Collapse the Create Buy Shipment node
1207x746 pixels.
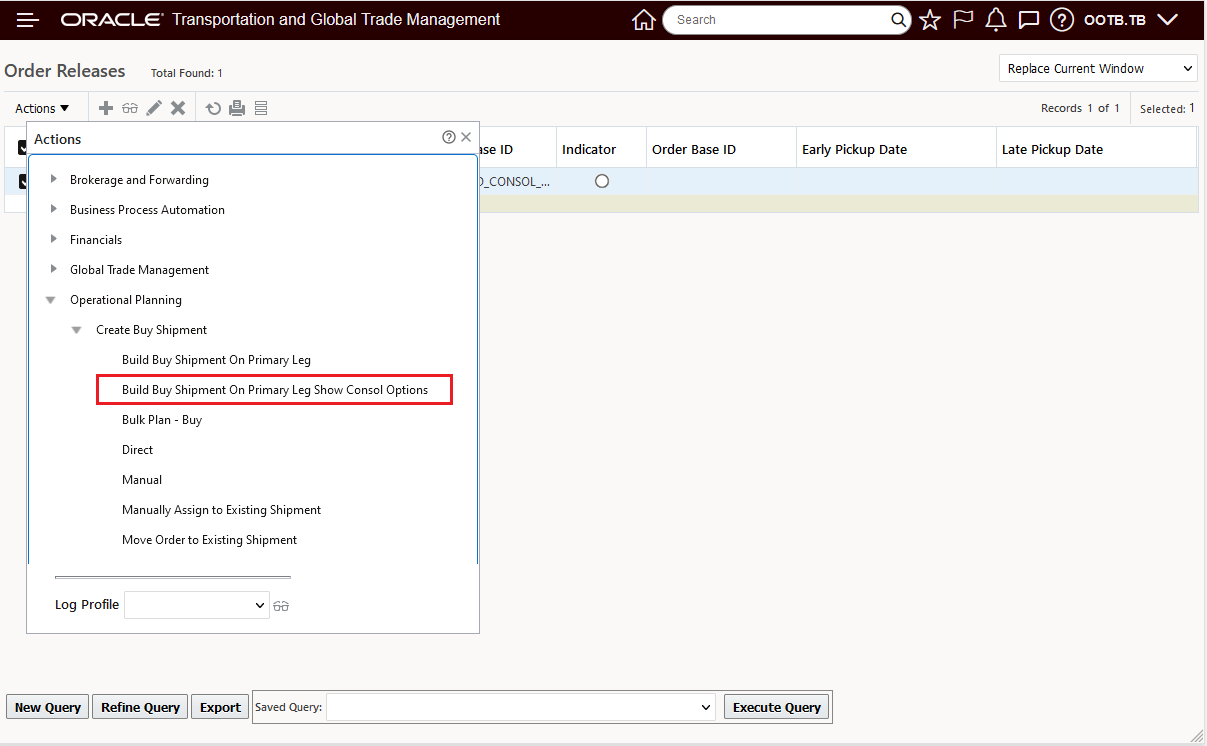click(77, 330)
